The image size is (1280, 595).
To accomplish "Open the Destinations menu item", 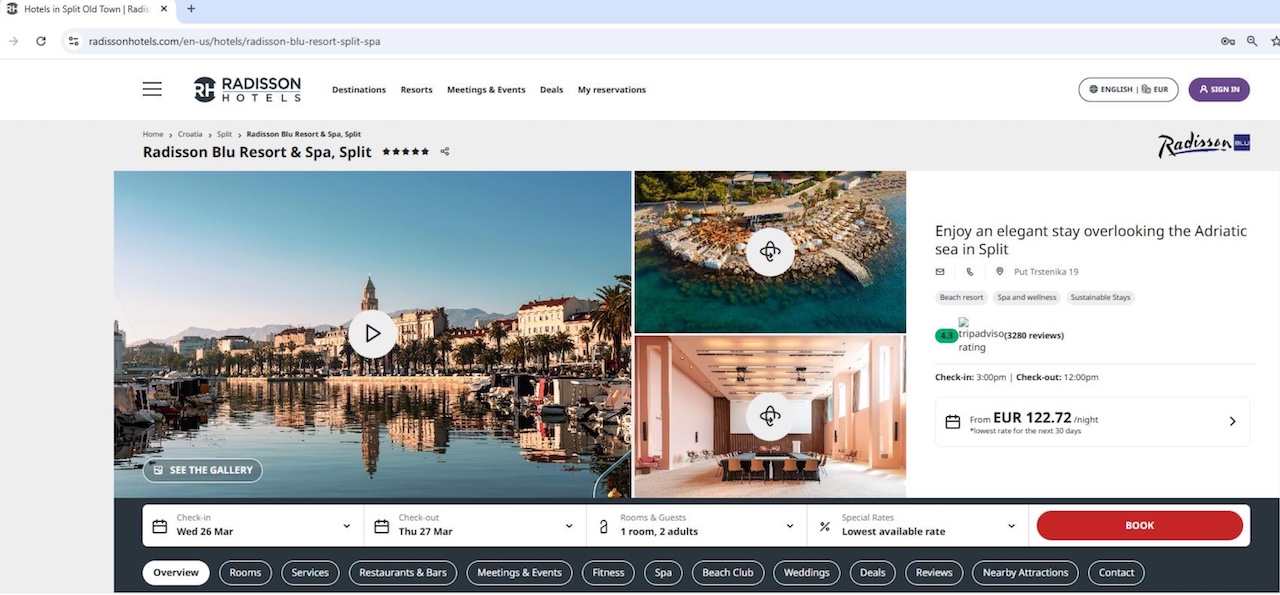I will point(358,90).
